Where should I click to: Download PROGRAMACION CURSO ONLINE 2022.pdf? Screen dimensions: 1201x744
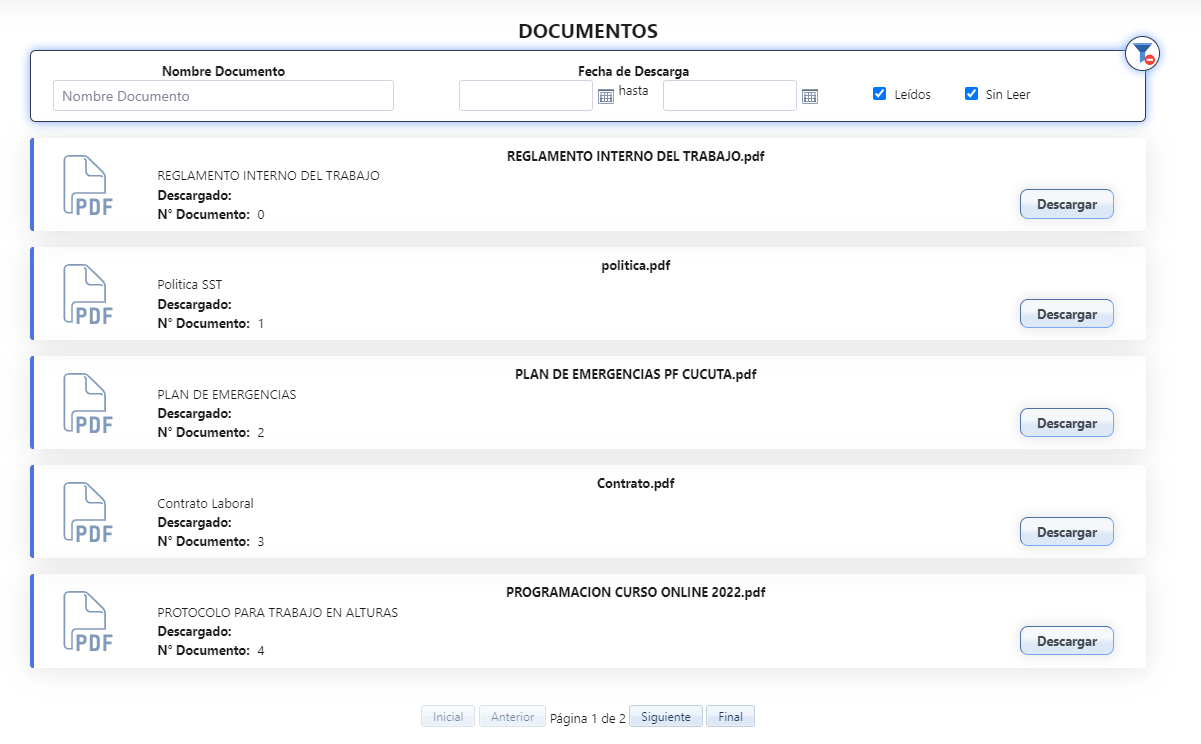[x=1066, y=641]
